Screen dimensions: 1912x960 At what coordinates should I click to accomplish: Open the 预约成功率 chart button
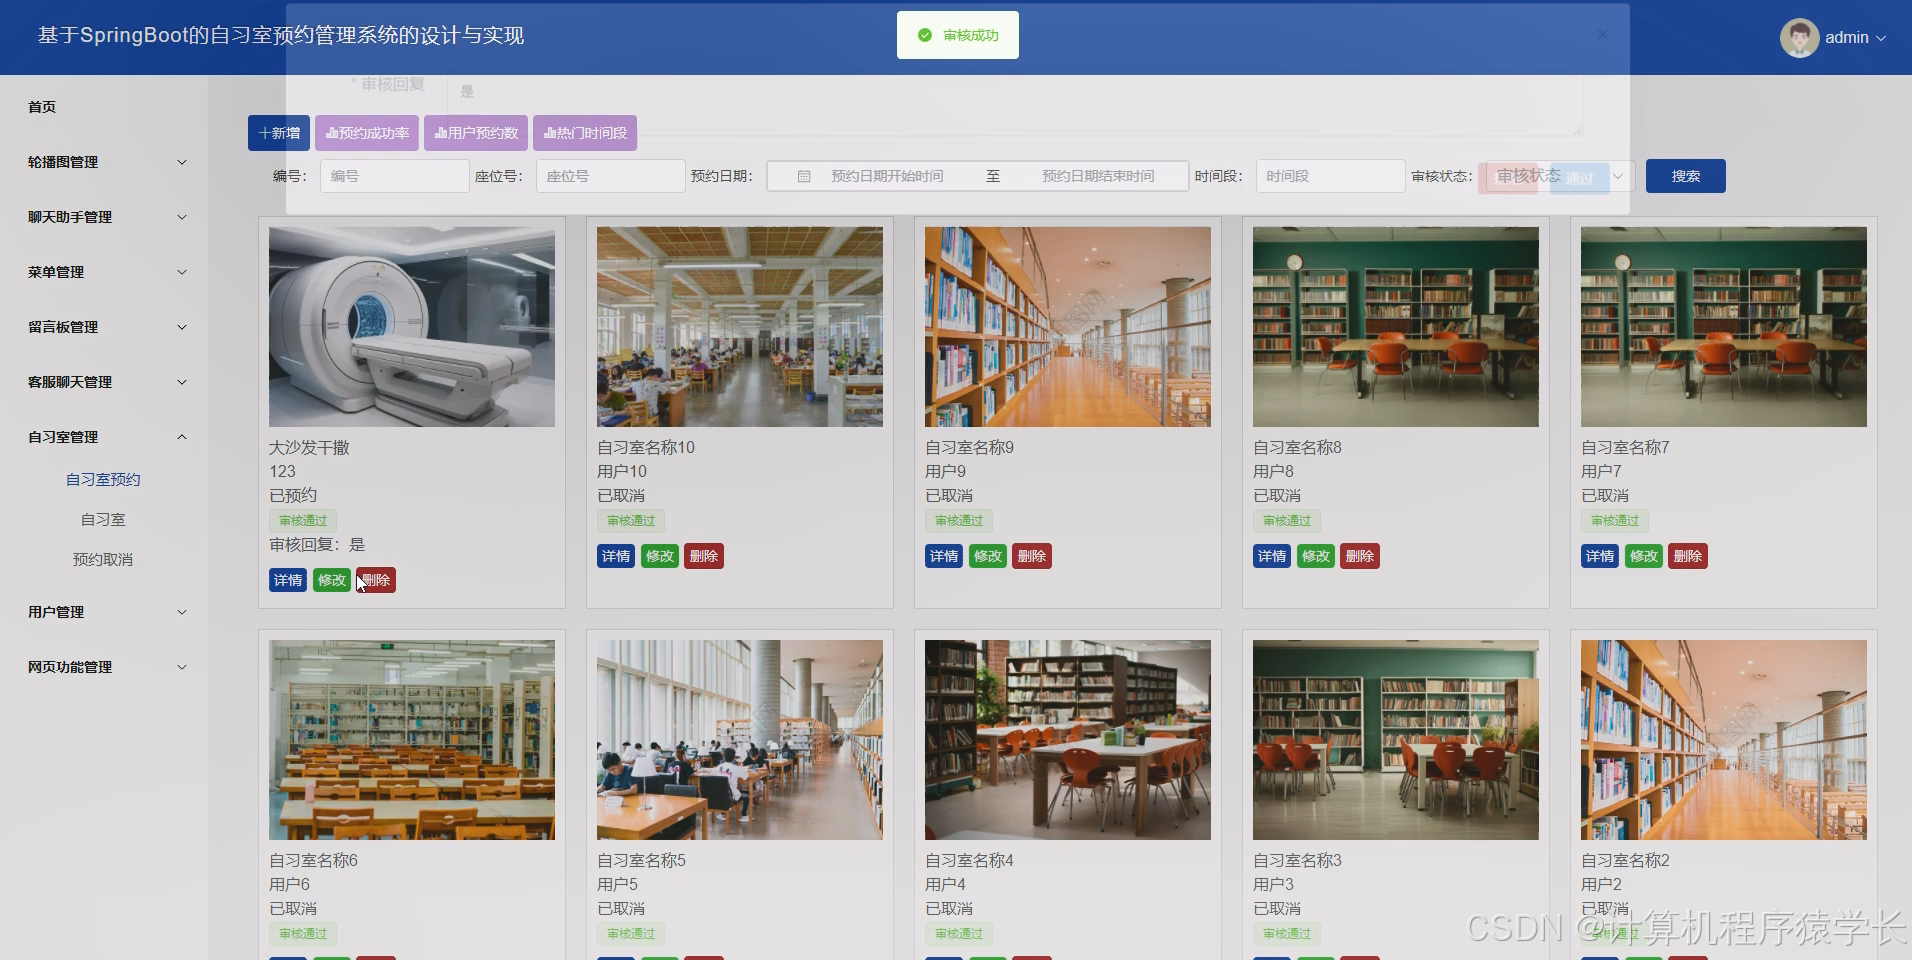pos(367,133)
